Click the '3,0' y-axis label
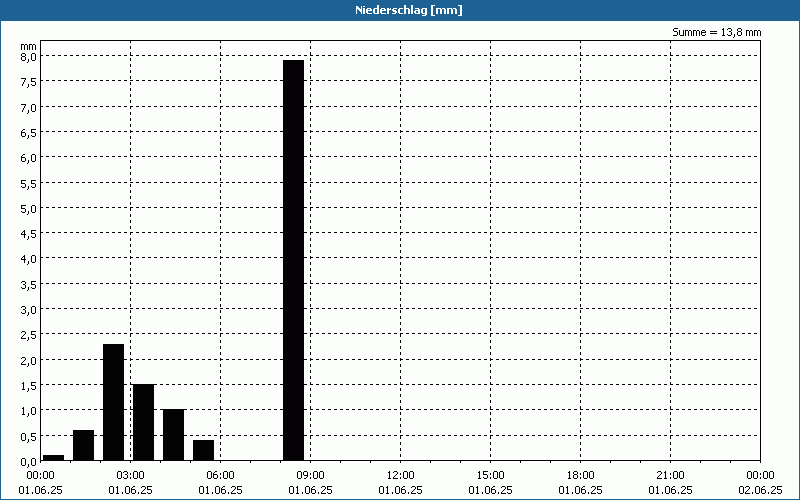 click(28, 310)
